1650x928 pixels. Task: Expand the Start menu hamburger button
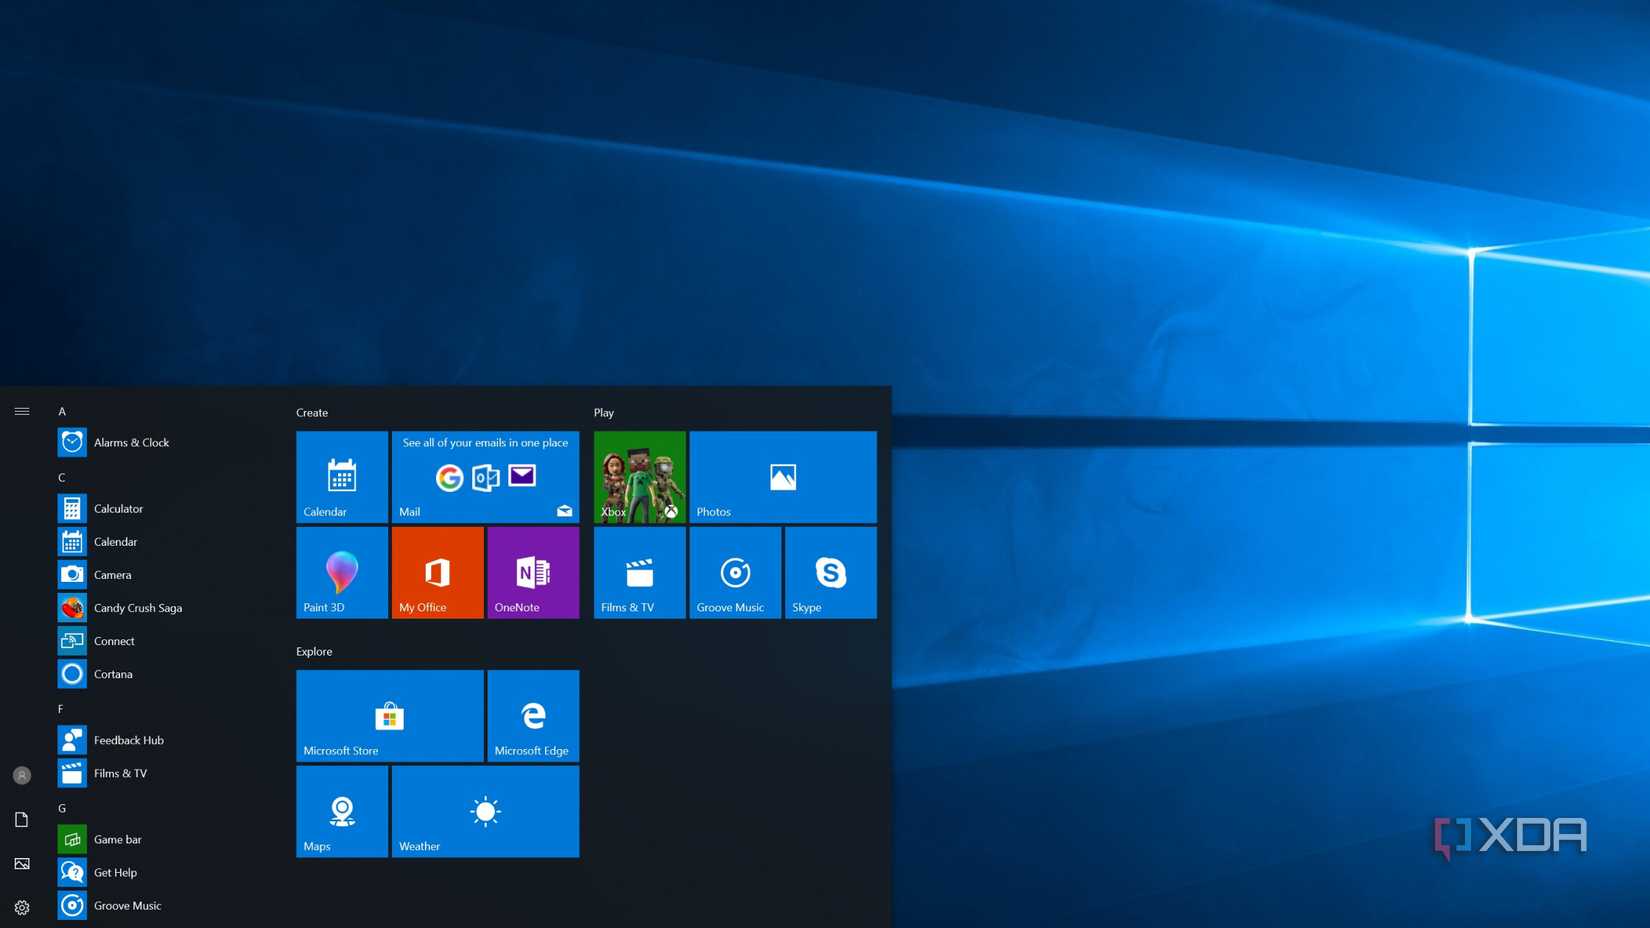click(22, 410)
